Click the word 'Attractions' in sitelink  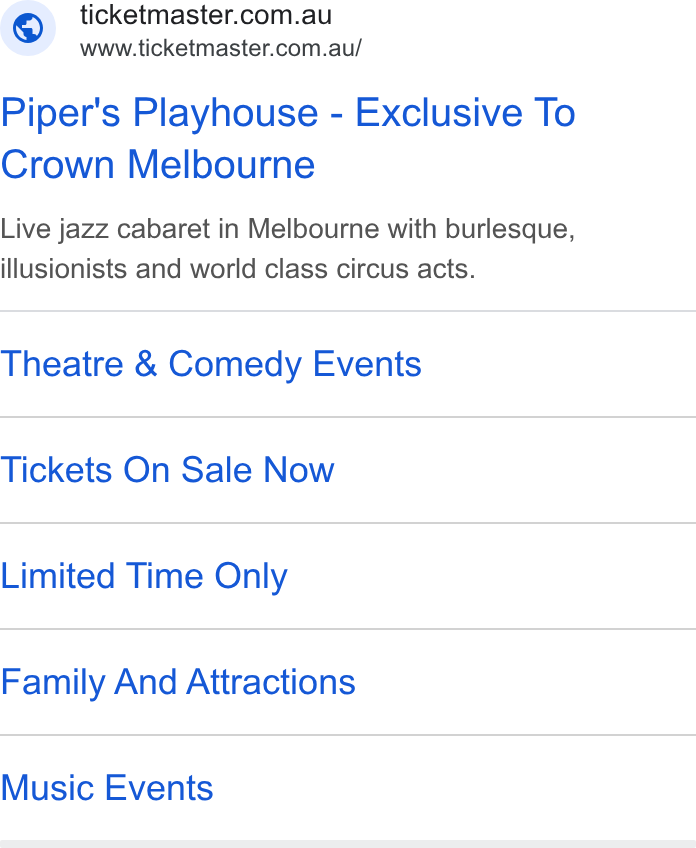[x=271, y=681]
